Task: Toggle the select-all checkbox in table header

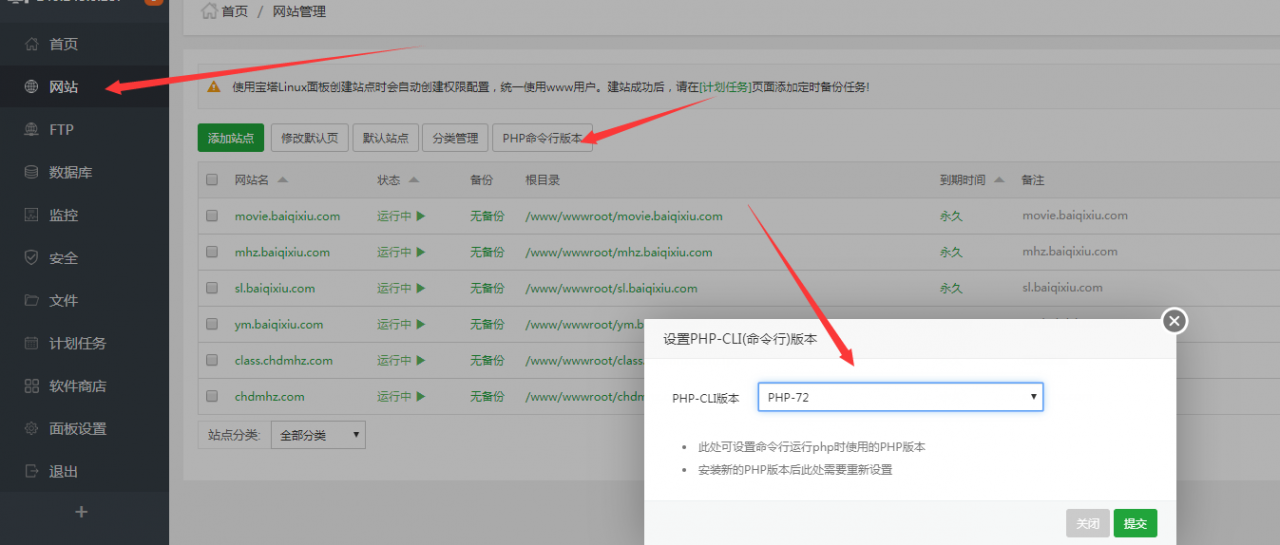Action: pyautogui.click(x=211, y=180)
